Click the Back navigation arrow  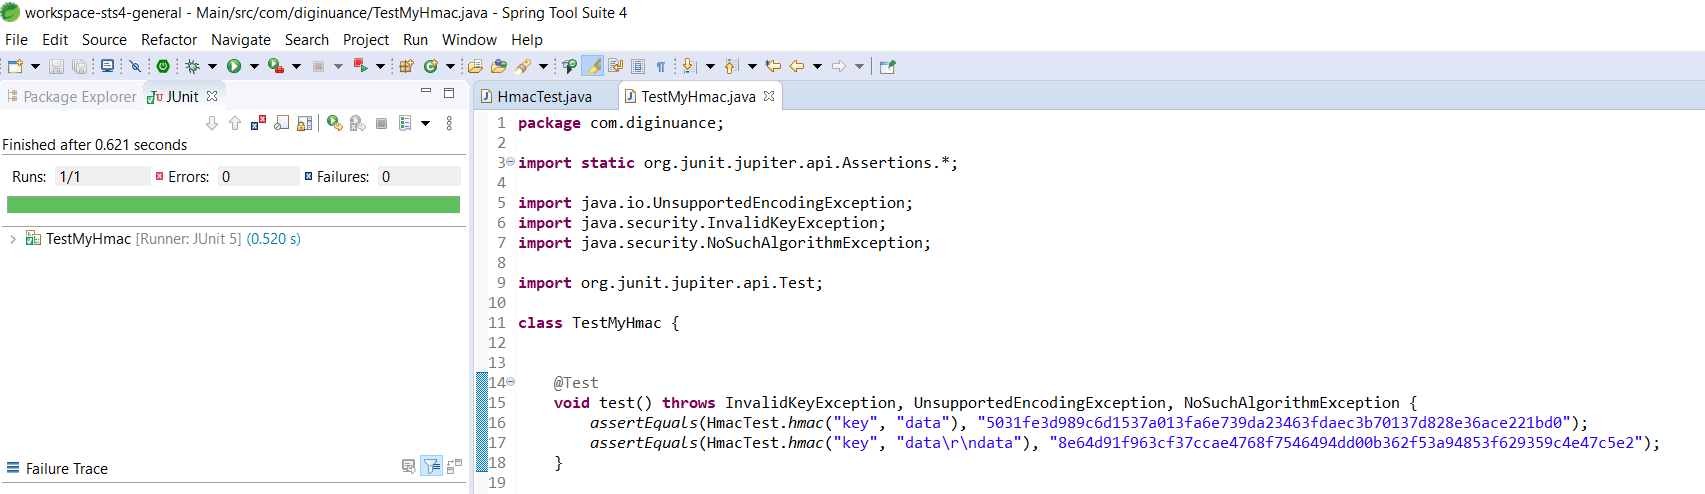(797, 66)
